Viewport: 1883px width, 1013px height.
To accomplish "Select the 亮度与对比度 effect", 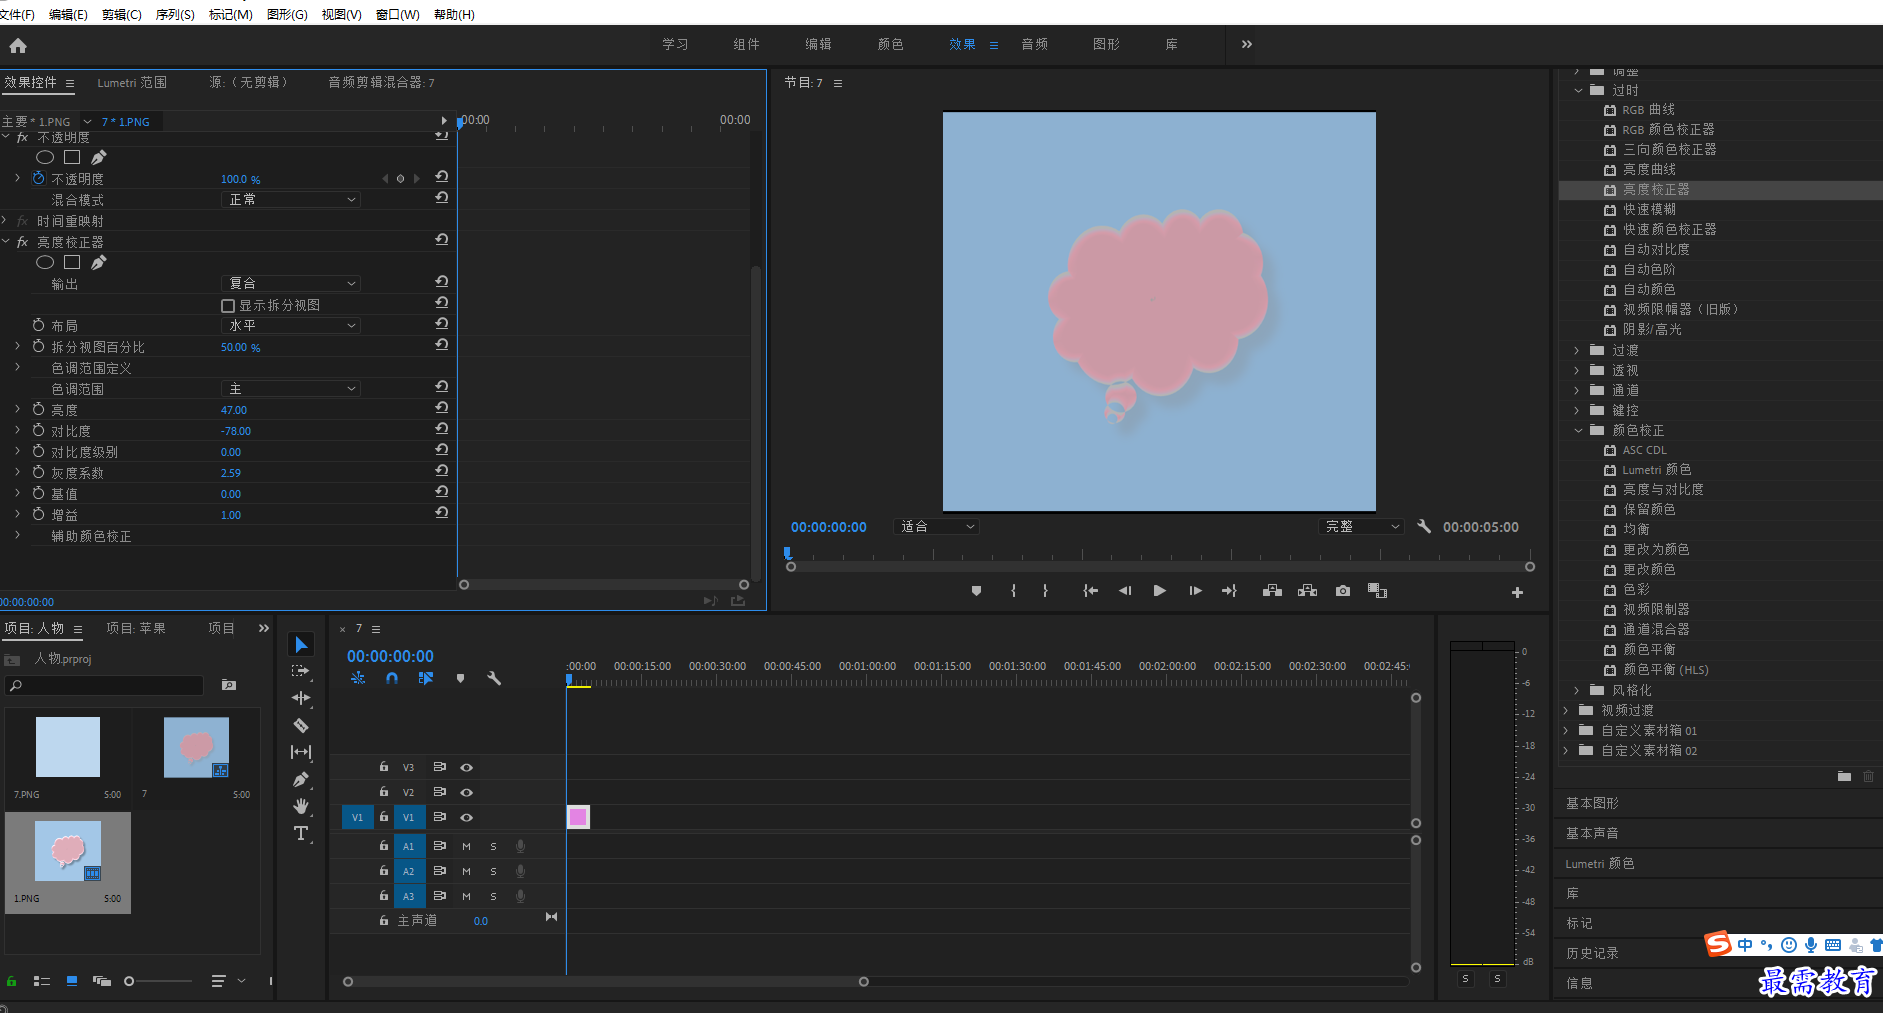I will 1663,489.
